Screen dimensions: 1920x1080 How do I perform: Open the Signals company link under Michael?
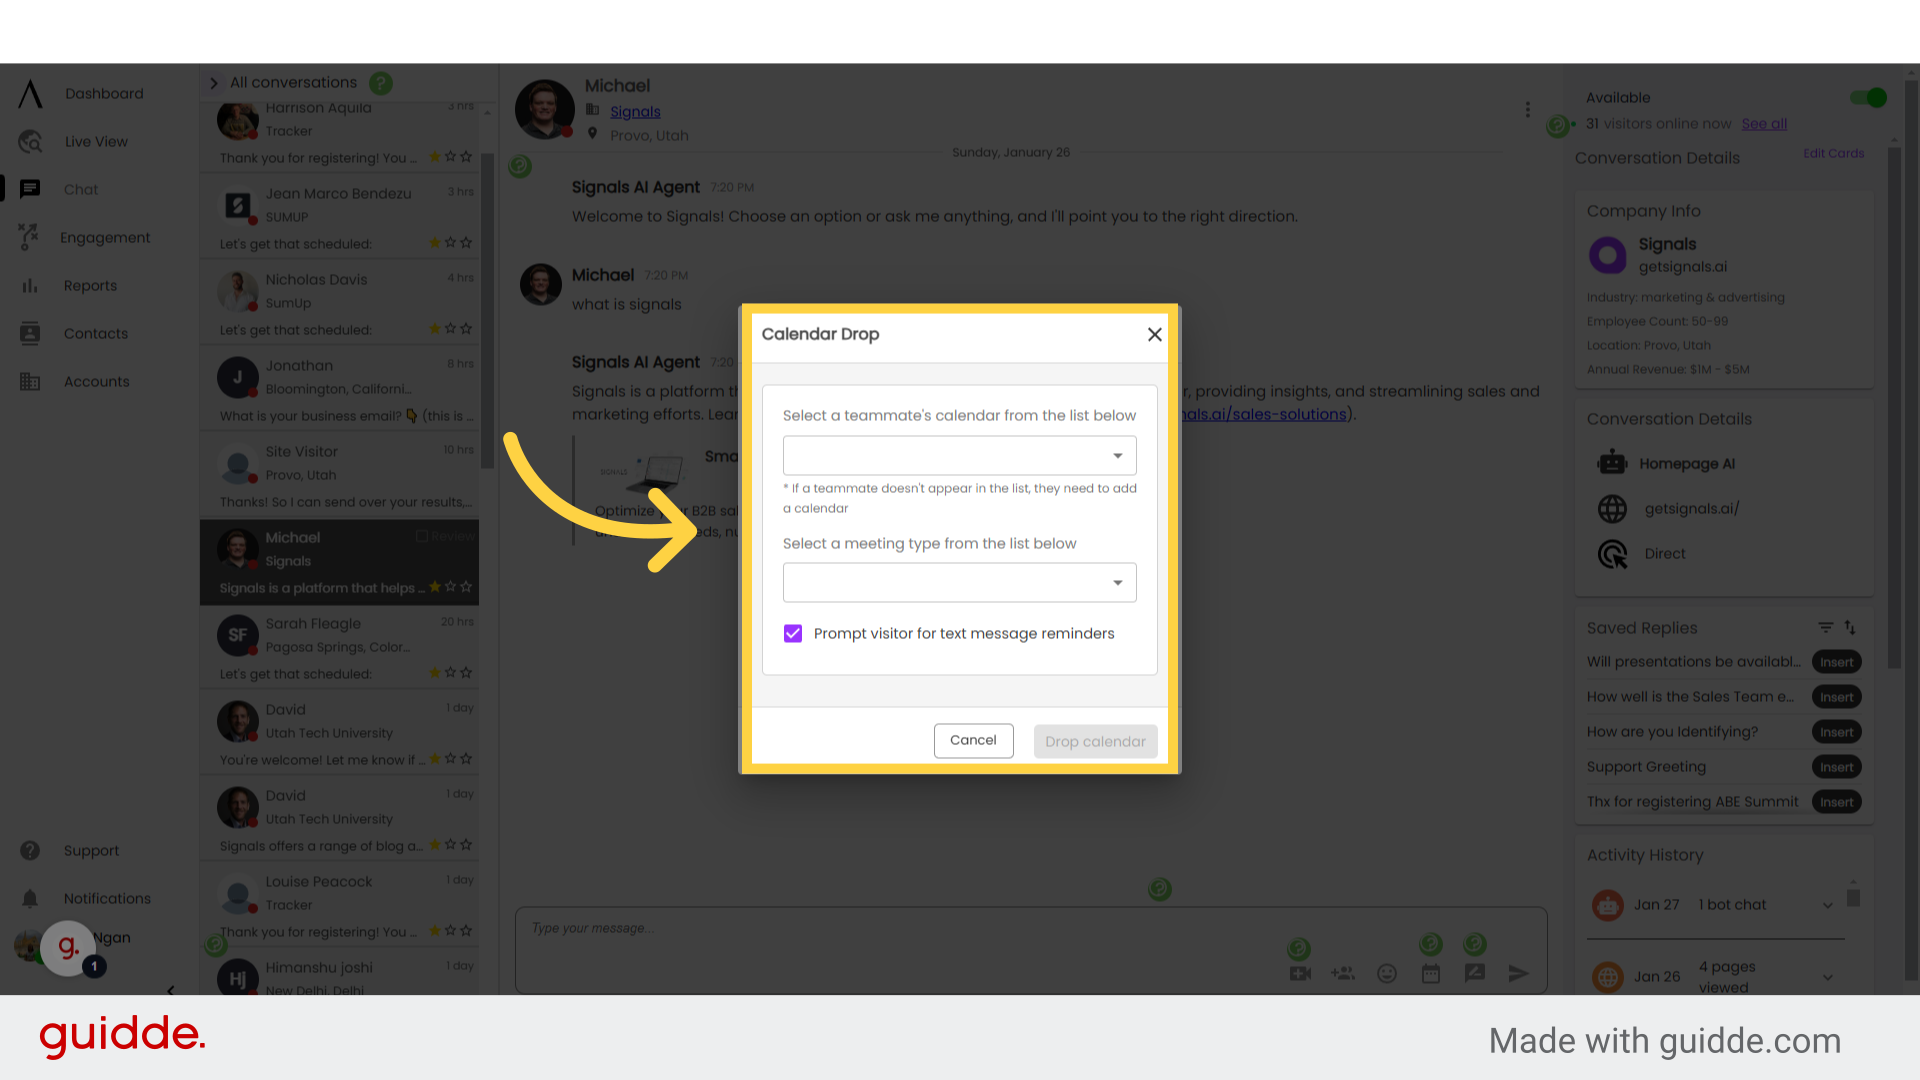click(635, 112)
